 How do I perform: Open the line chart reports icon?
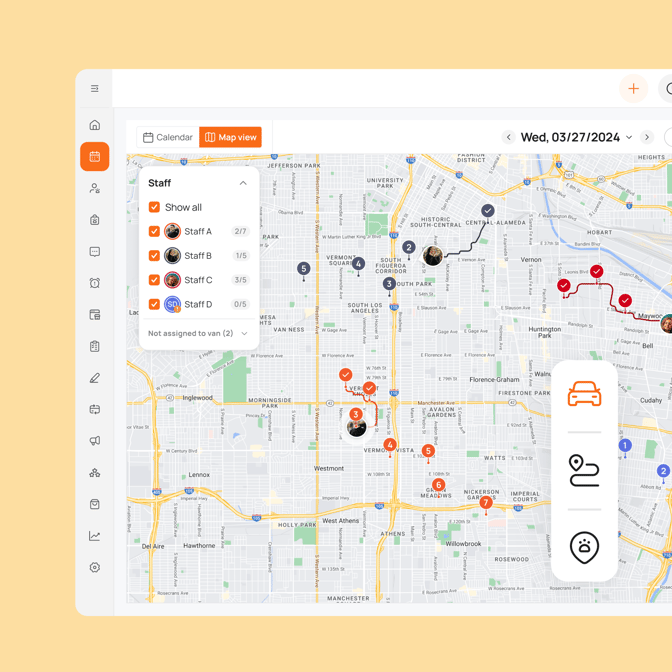[x=95, y=536]
